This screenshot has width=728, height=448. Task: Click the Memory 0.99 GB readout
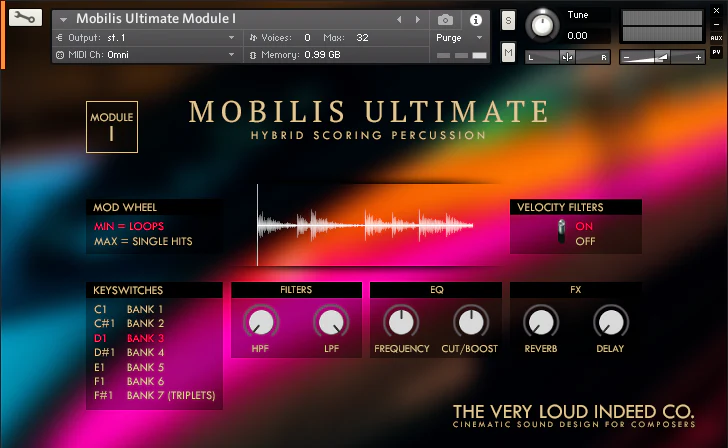(322, 55)
